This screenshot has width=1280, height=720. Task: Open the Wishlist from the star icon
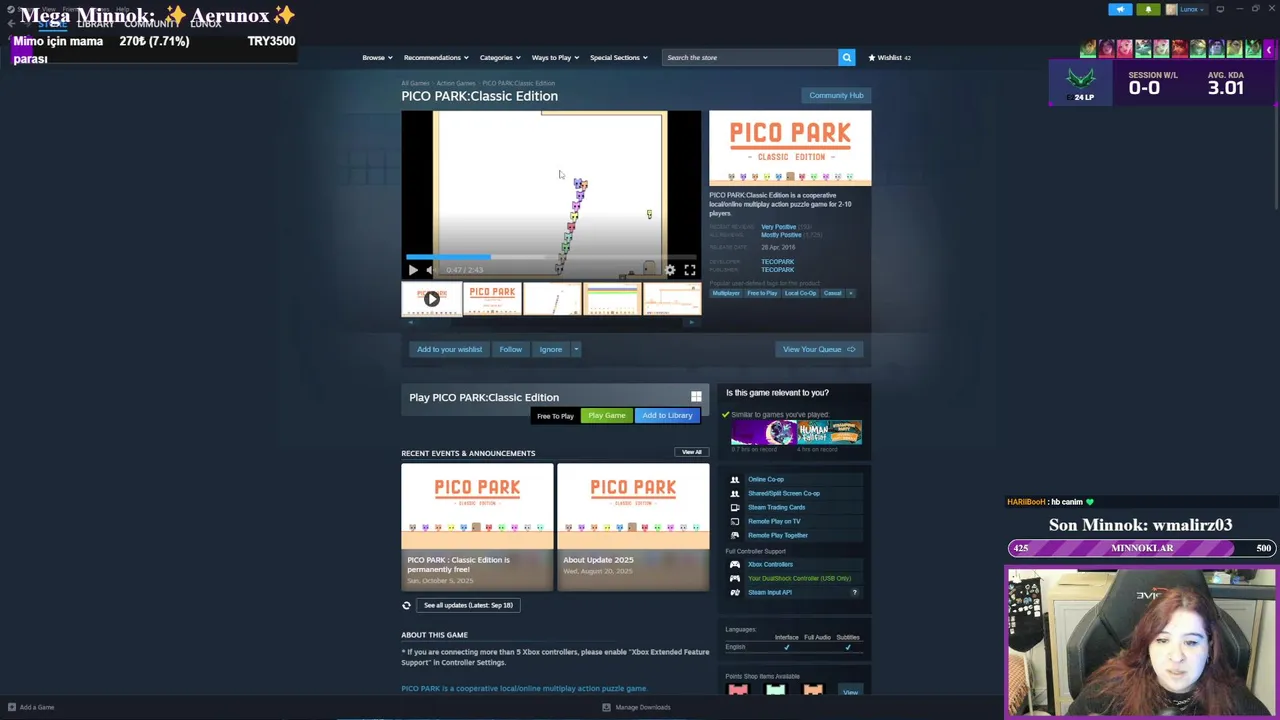[889, 57]
